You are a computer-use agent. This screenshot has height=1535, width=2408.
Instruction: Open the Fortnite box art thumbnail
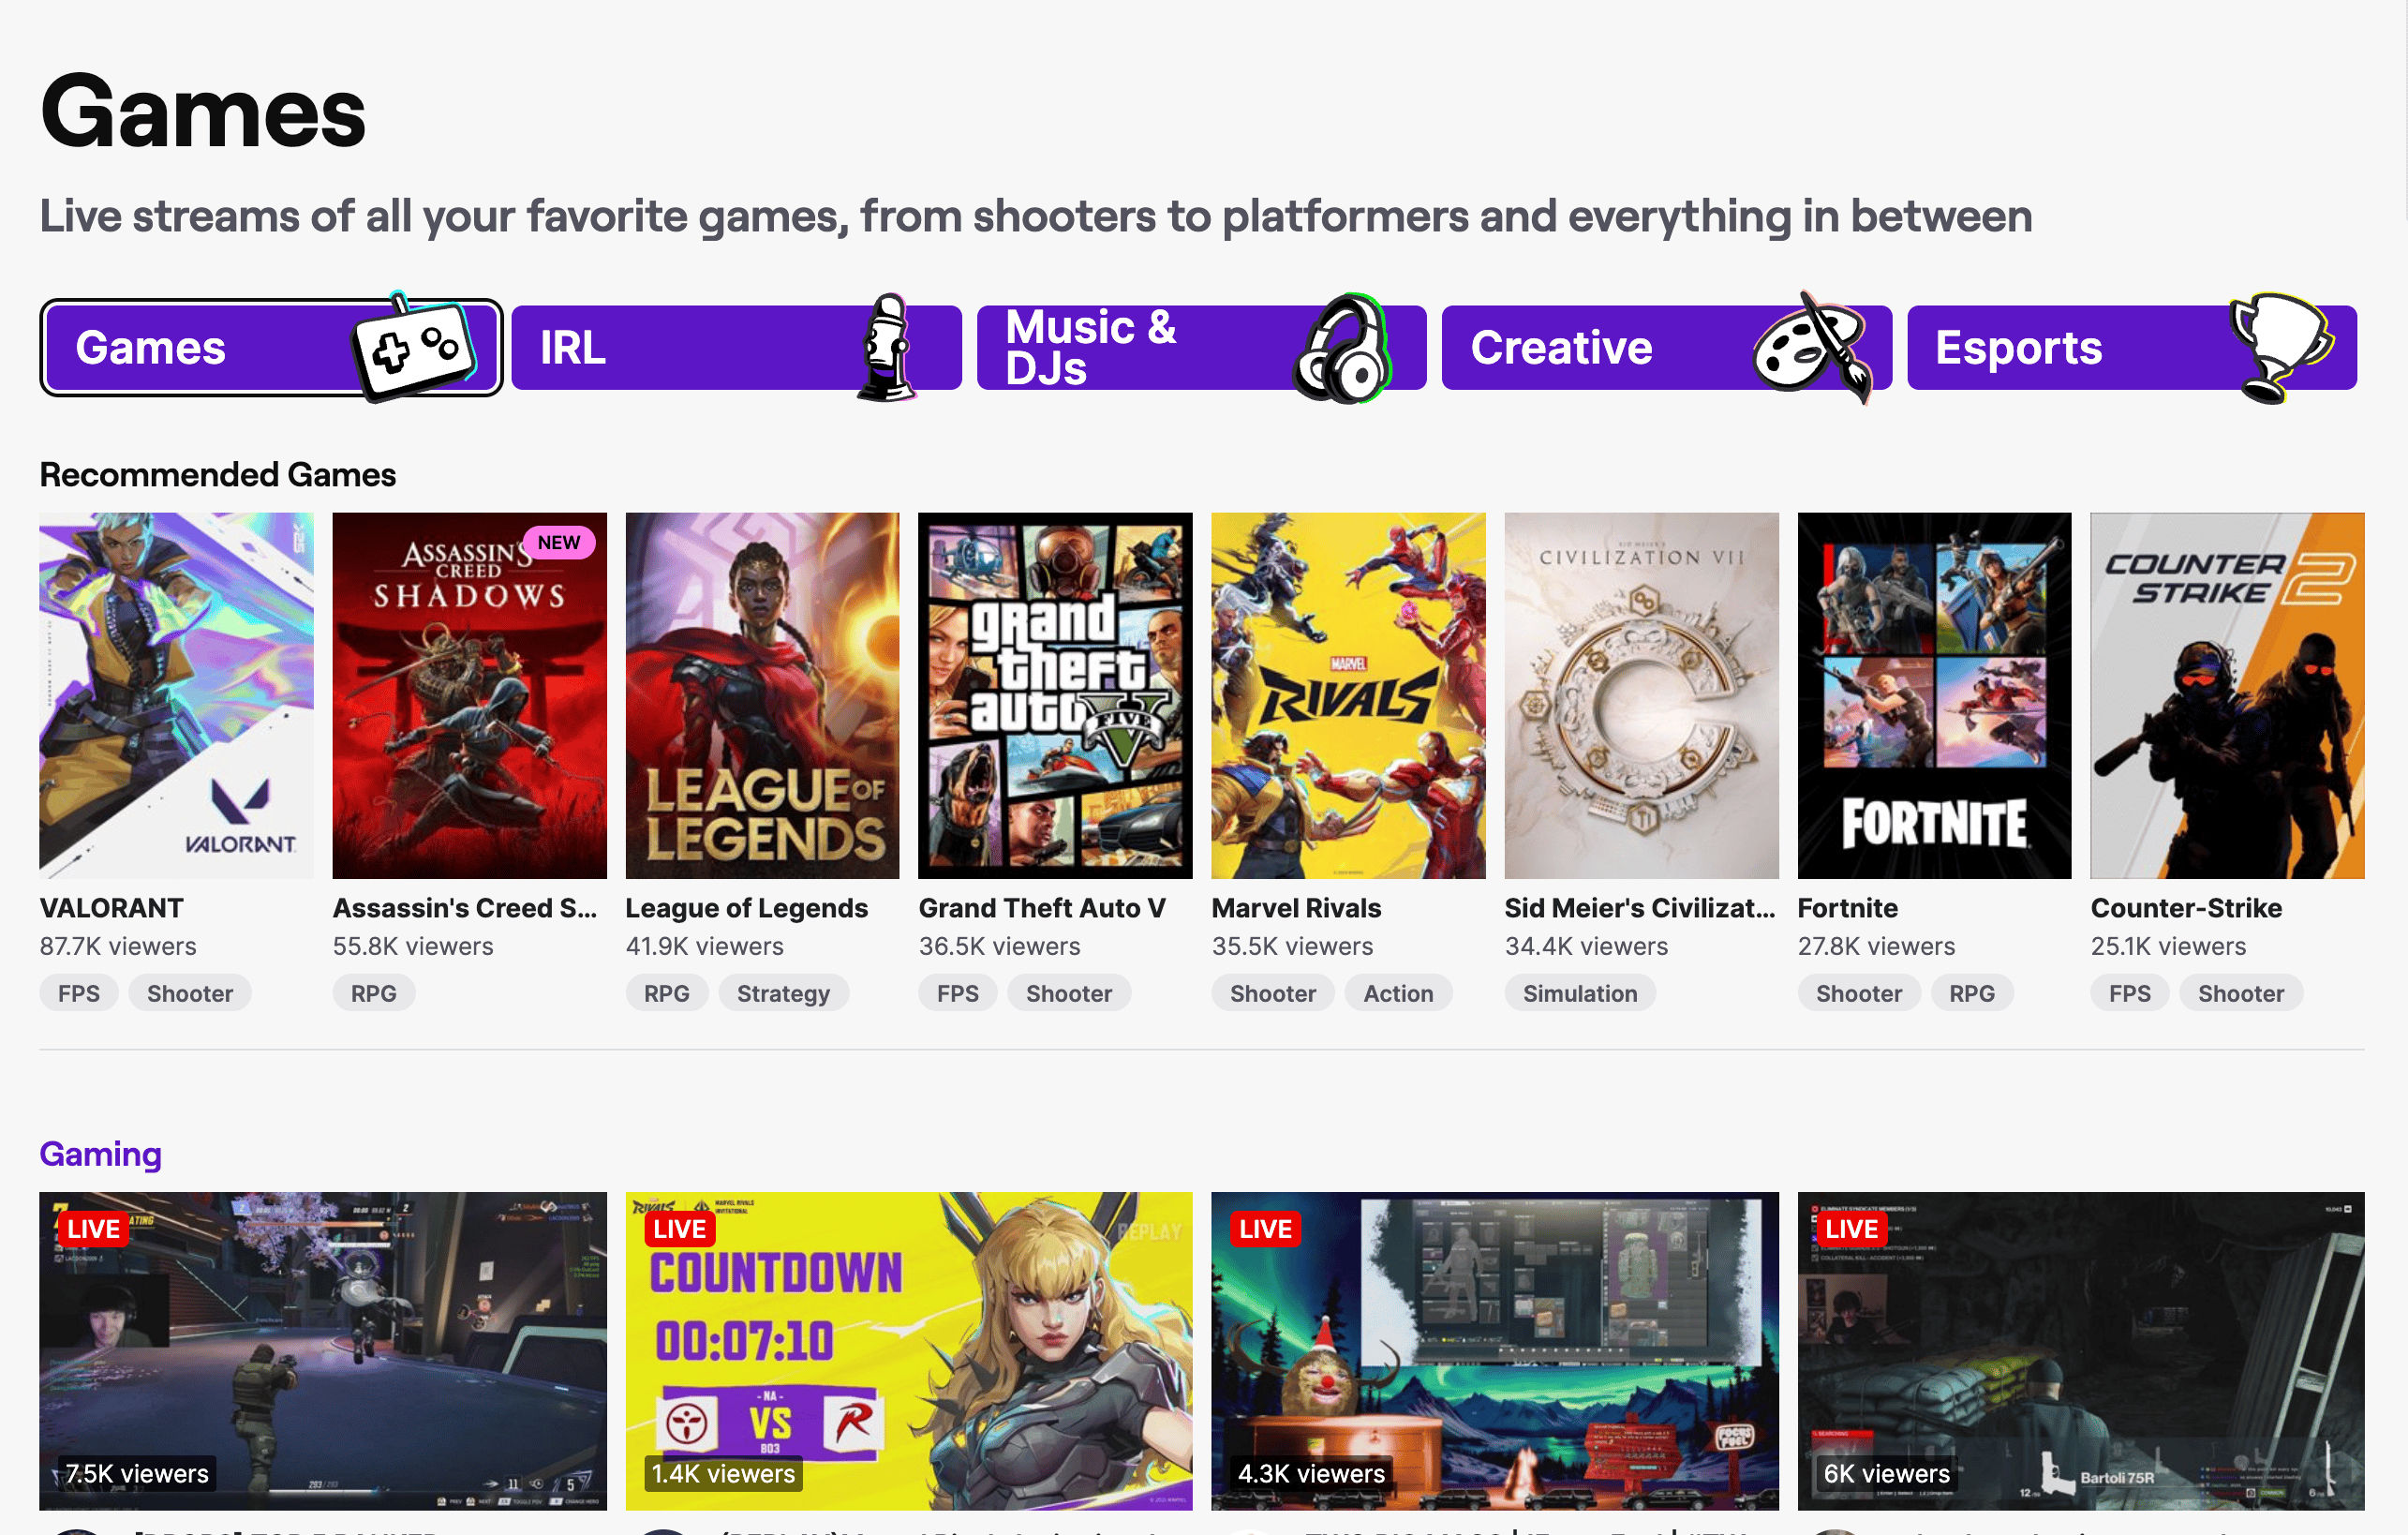tap(1933, 696)
